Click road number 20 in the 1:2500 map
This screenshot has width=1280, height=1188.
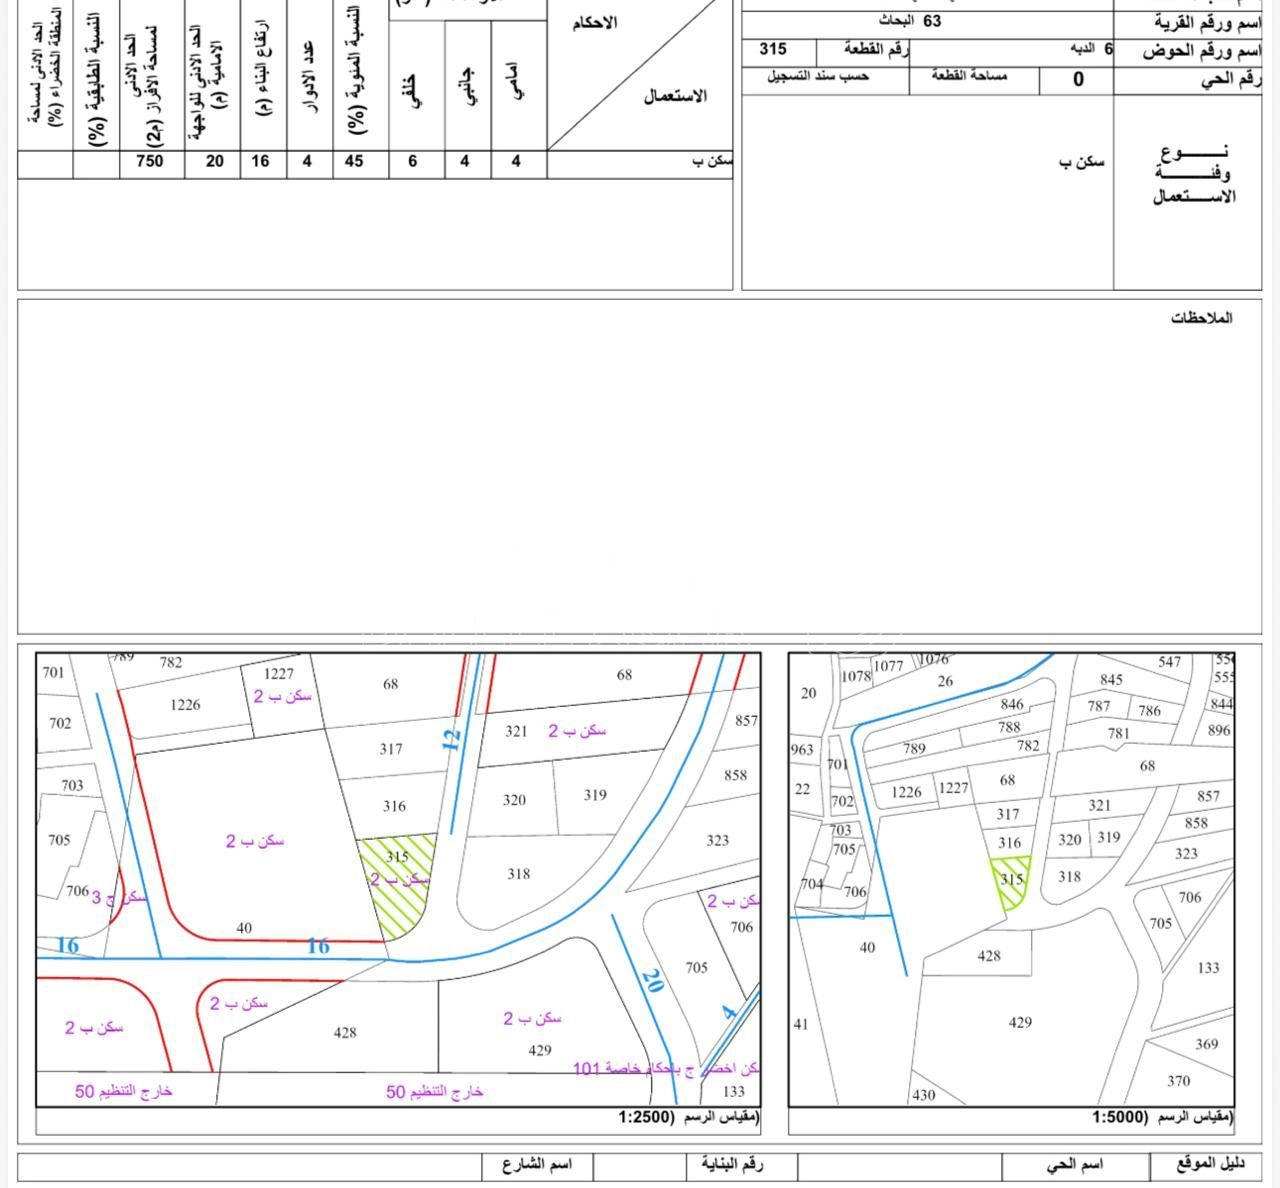click(652, 980)
